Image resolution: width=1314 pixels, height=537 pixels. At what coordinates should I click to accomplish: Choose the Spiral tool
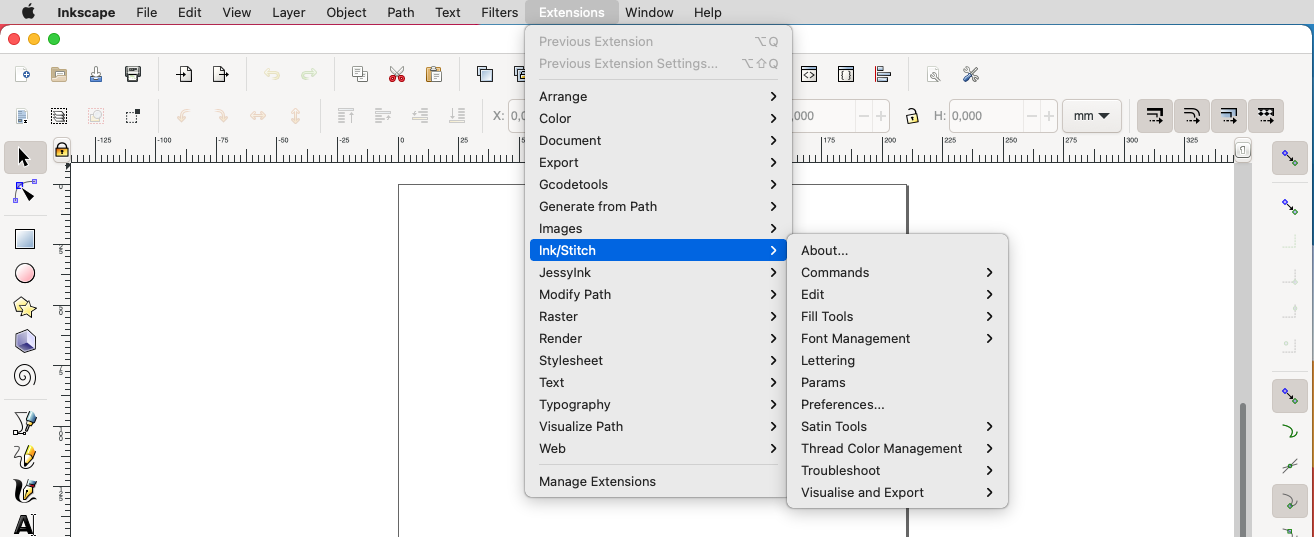[x=25, y=375]
